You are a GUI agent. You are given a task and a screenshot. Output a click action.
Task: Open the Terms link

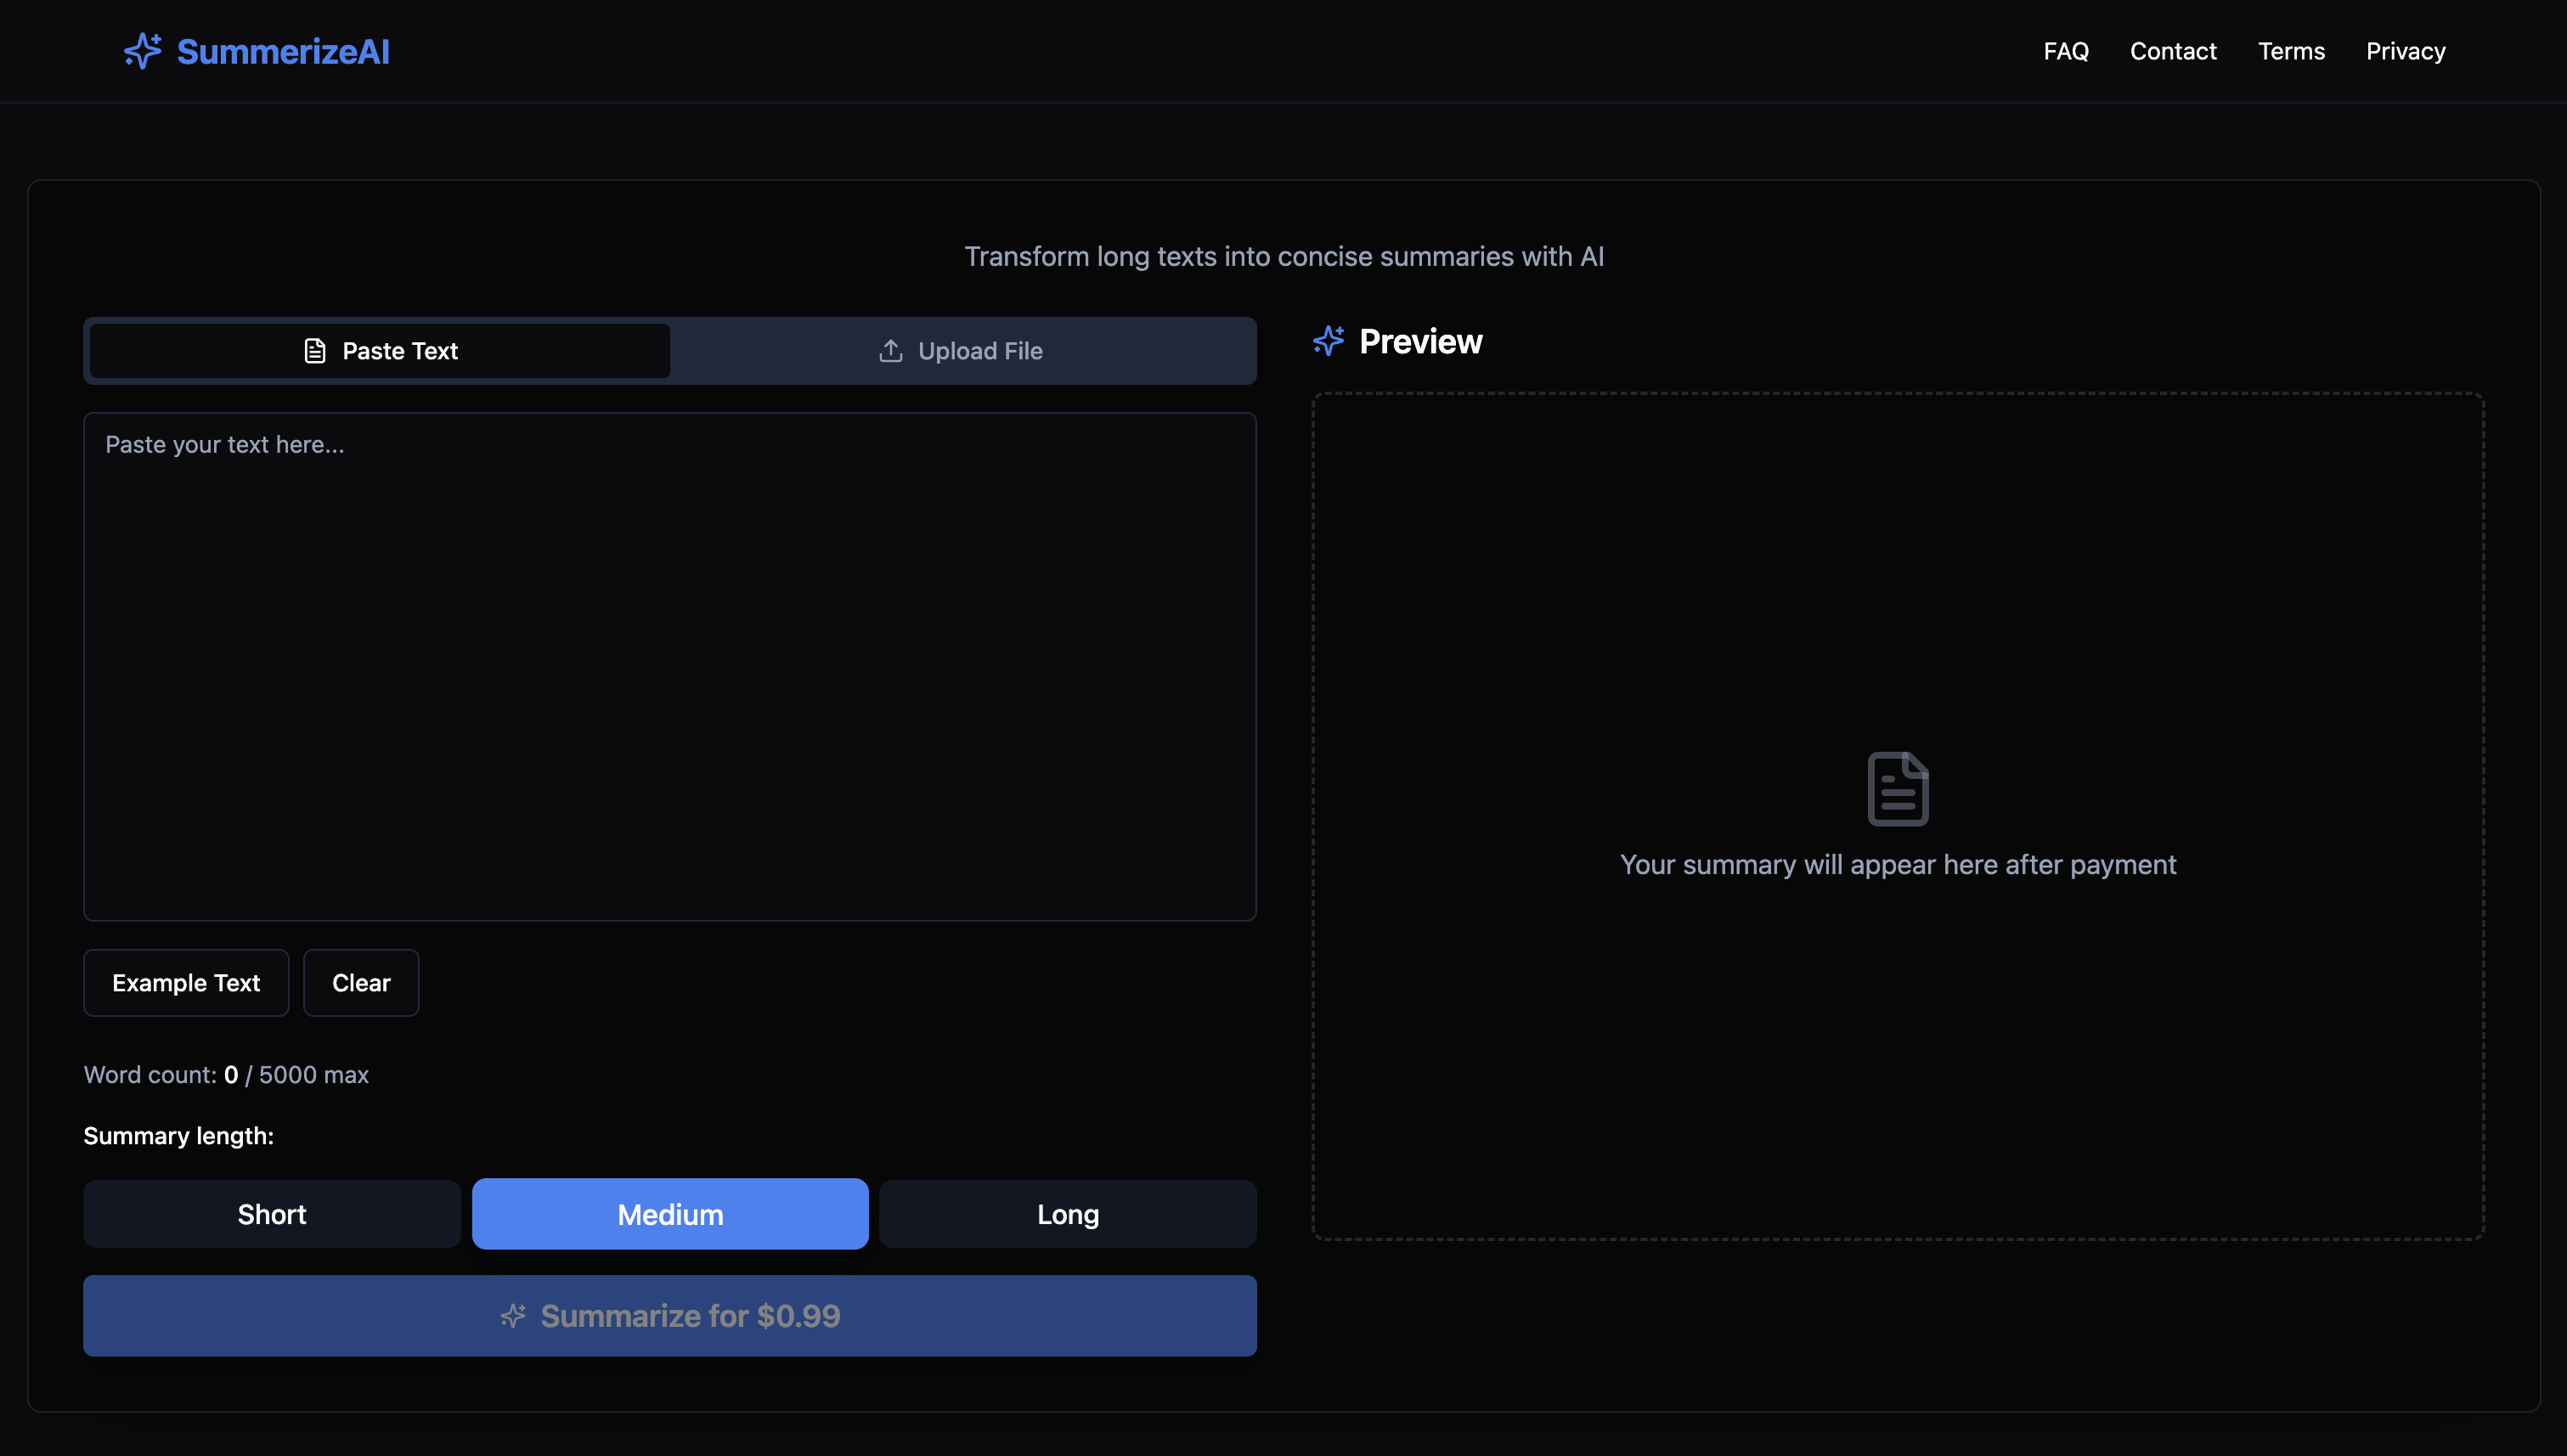tap(2290, 51)
